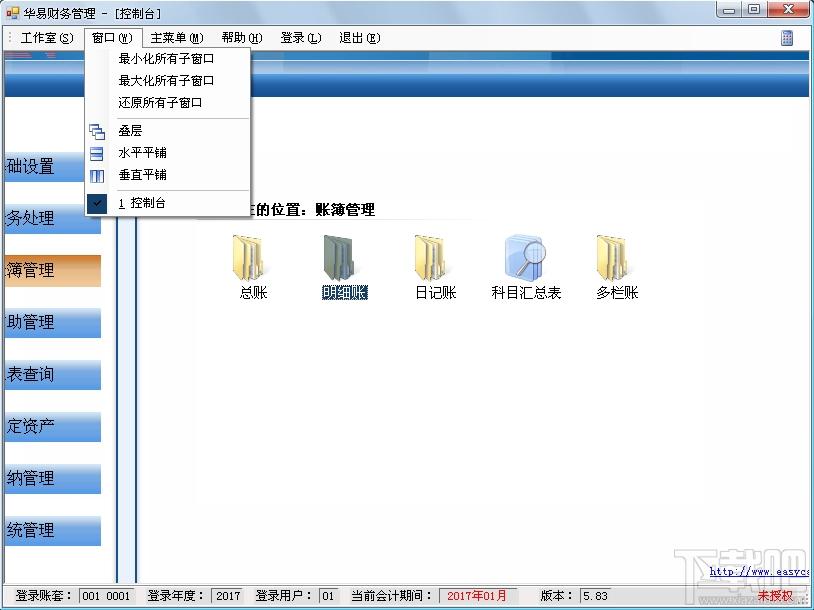Choose 叠层 from the window menu
This screenshot has height=610, width=814.
pyautogui.click(x=167, y=131)
